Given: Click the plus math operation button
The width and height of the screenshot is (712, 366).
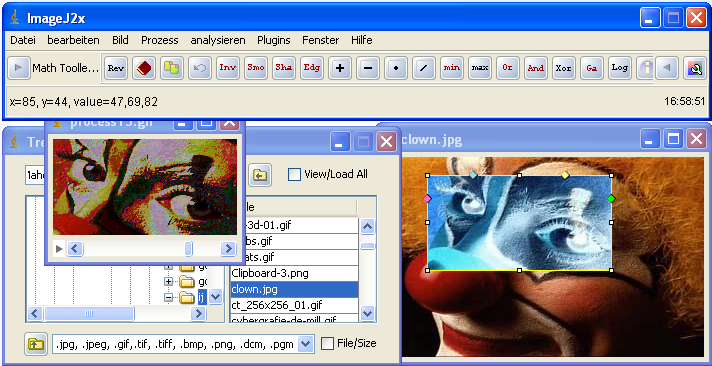Looking at the screenshot, I should click(x=340, y=68).
